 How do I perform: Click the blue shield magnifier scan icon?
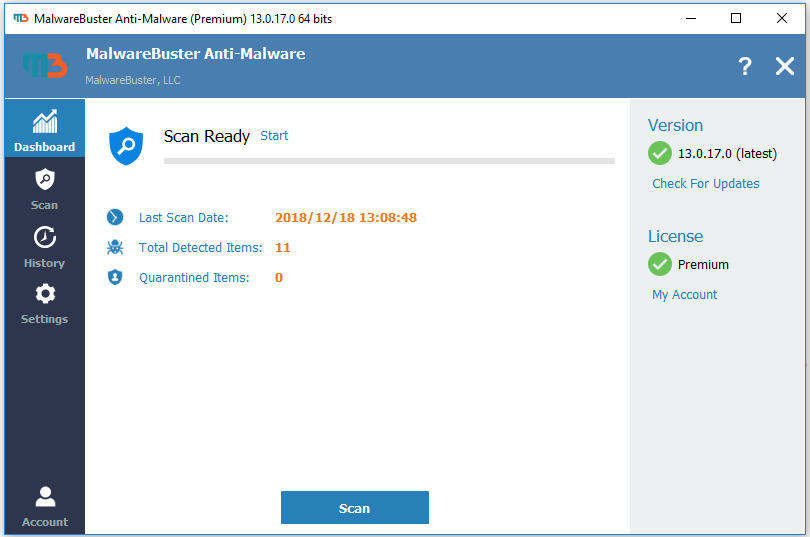126,146
